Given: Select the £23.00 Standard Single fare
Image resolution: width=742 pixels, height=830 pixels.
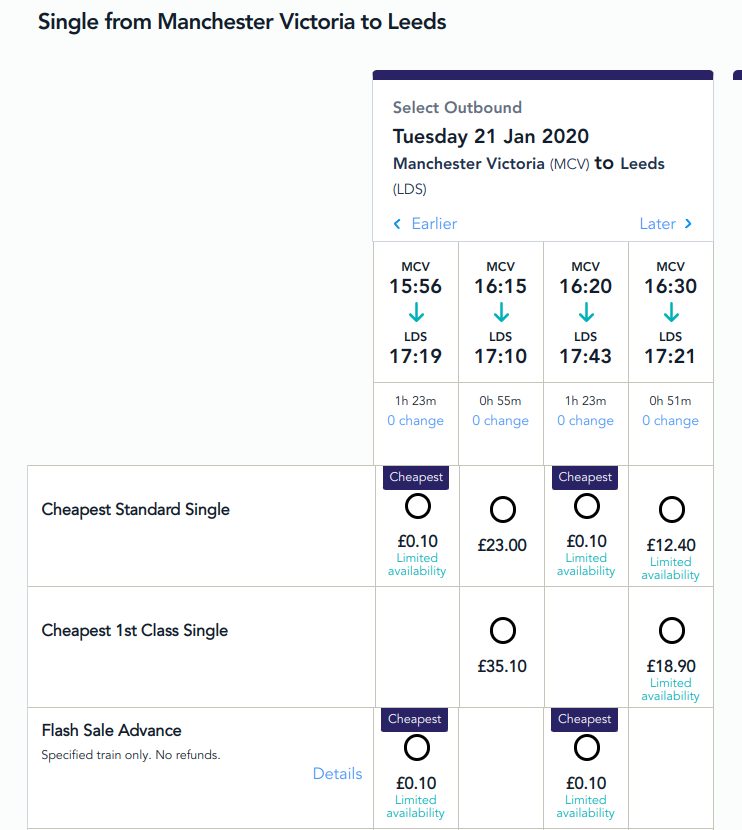Looking at the screenshot, I should (502, 510).
